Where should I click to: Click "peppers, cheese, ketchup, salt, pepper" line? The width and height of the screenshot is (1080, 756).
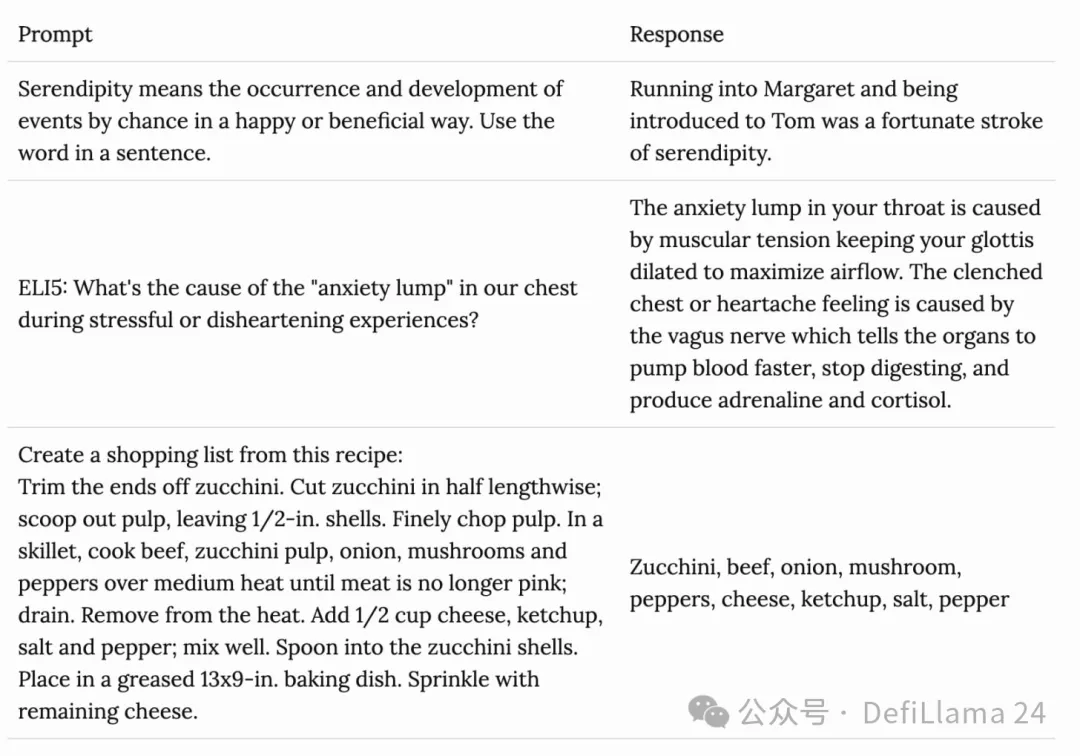(819, 599)
